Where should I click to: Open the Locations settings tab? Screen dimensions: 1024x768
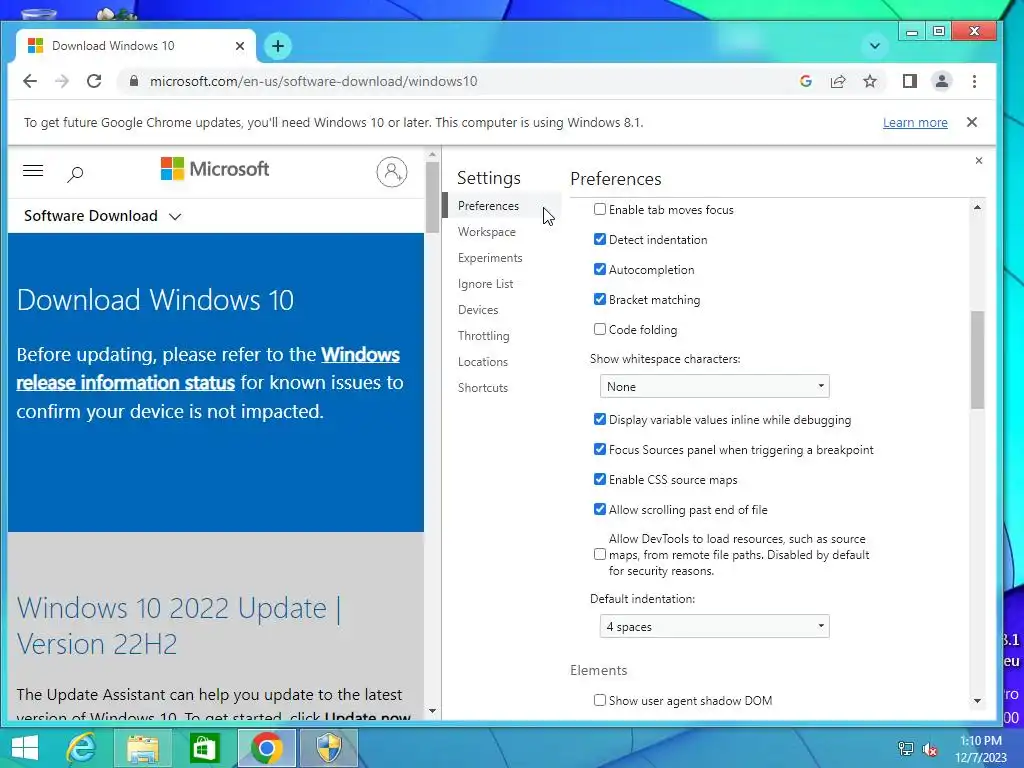click(483, 362)
